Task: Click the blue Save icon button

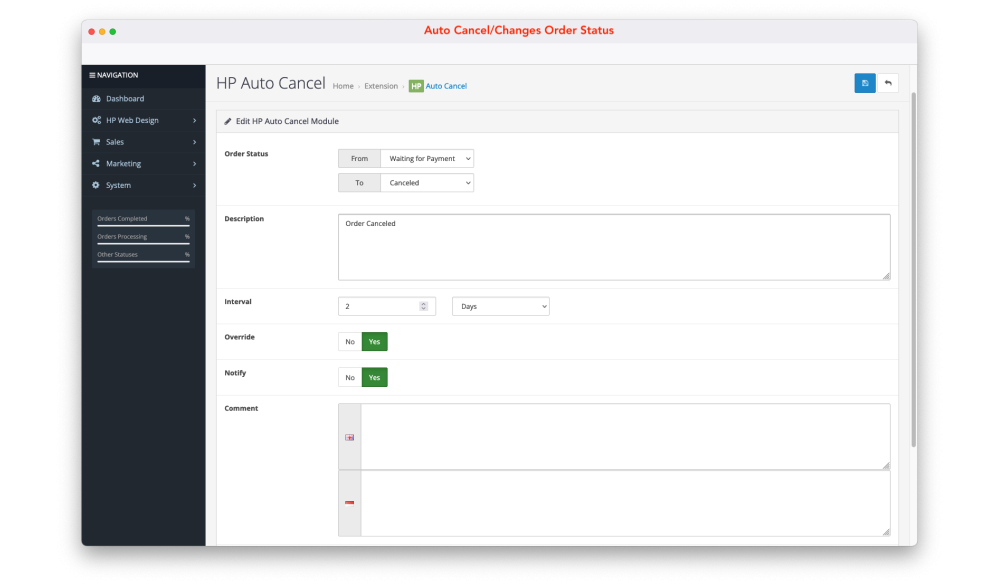Action: pos(864,83)
